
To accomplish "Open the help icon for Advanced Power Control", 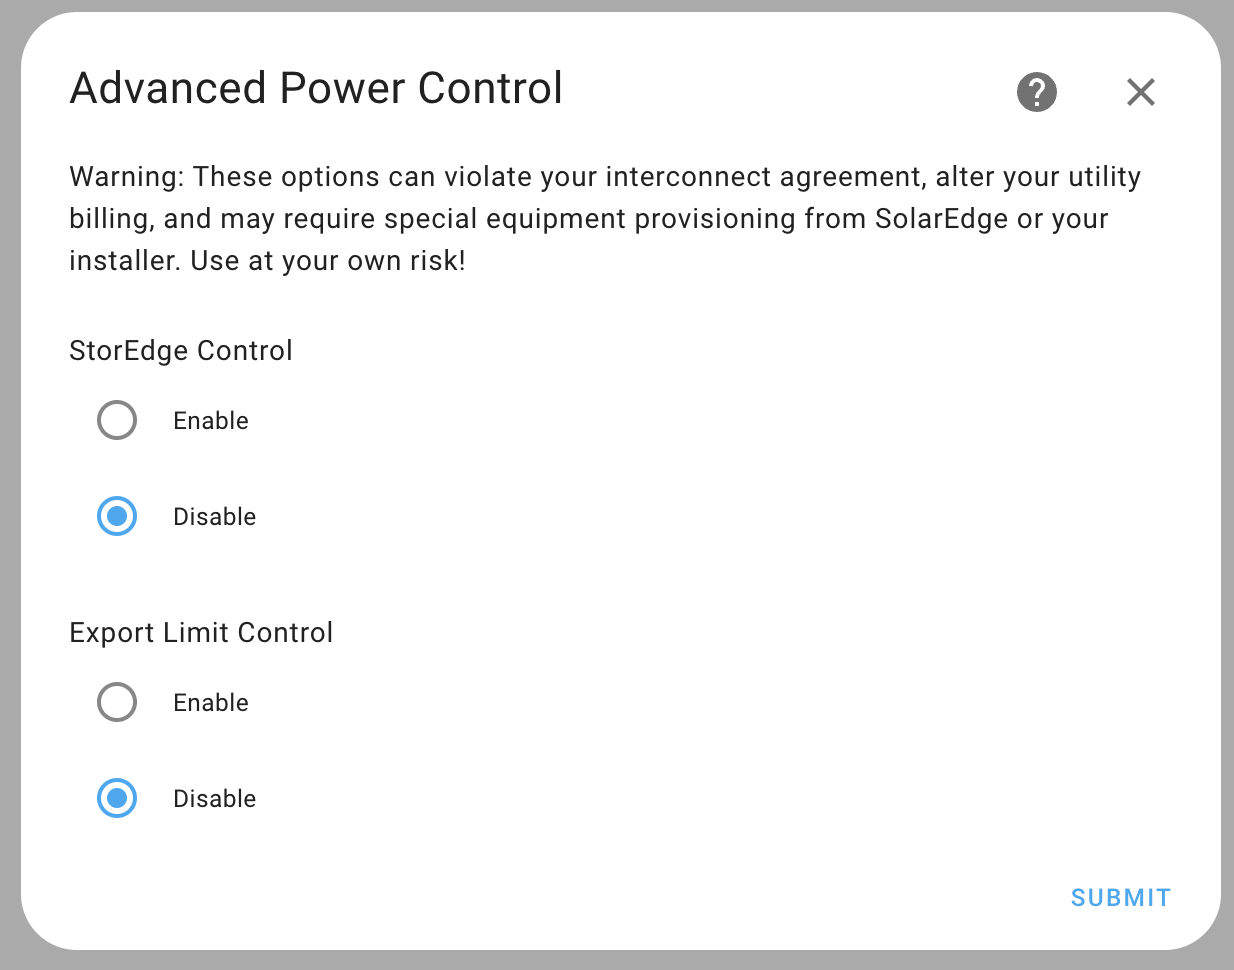I will (1037, 92).
